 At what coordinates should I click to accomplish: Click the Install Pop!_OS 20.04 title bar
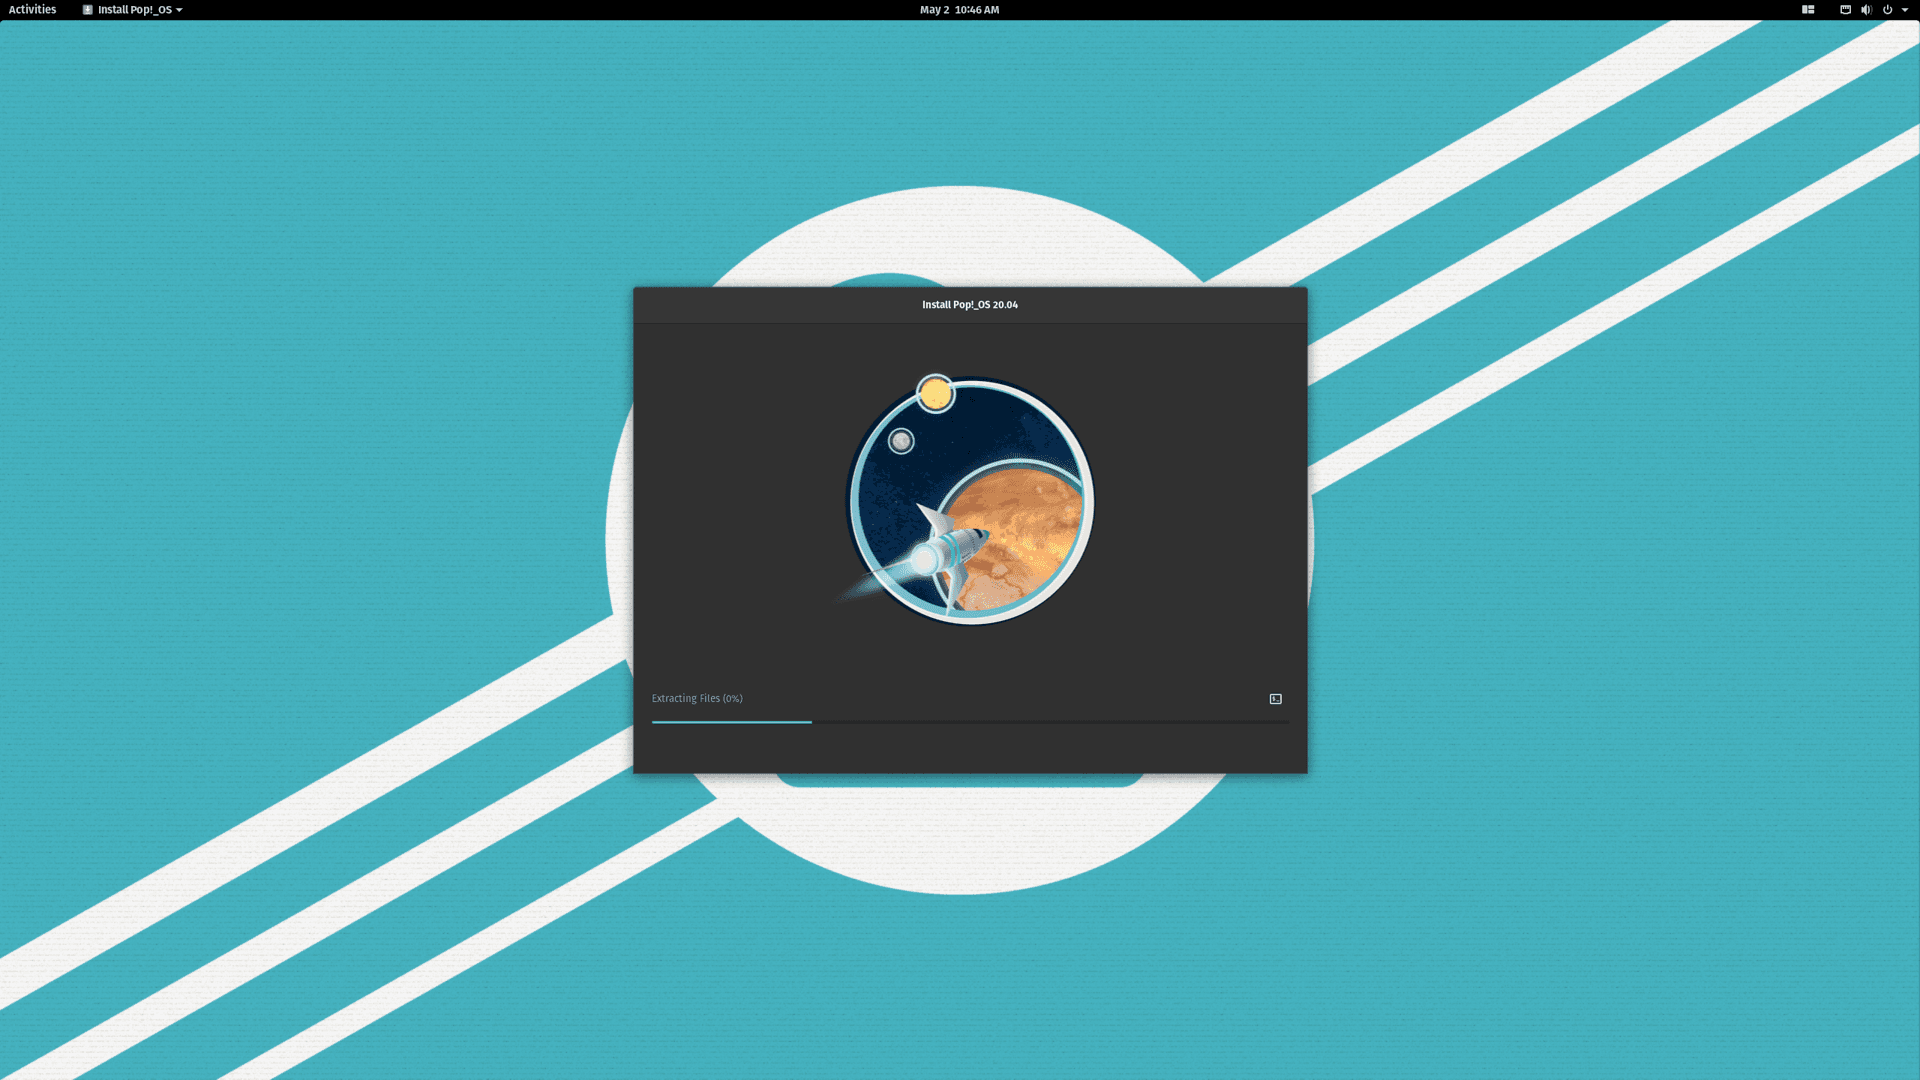pos(969,305)
